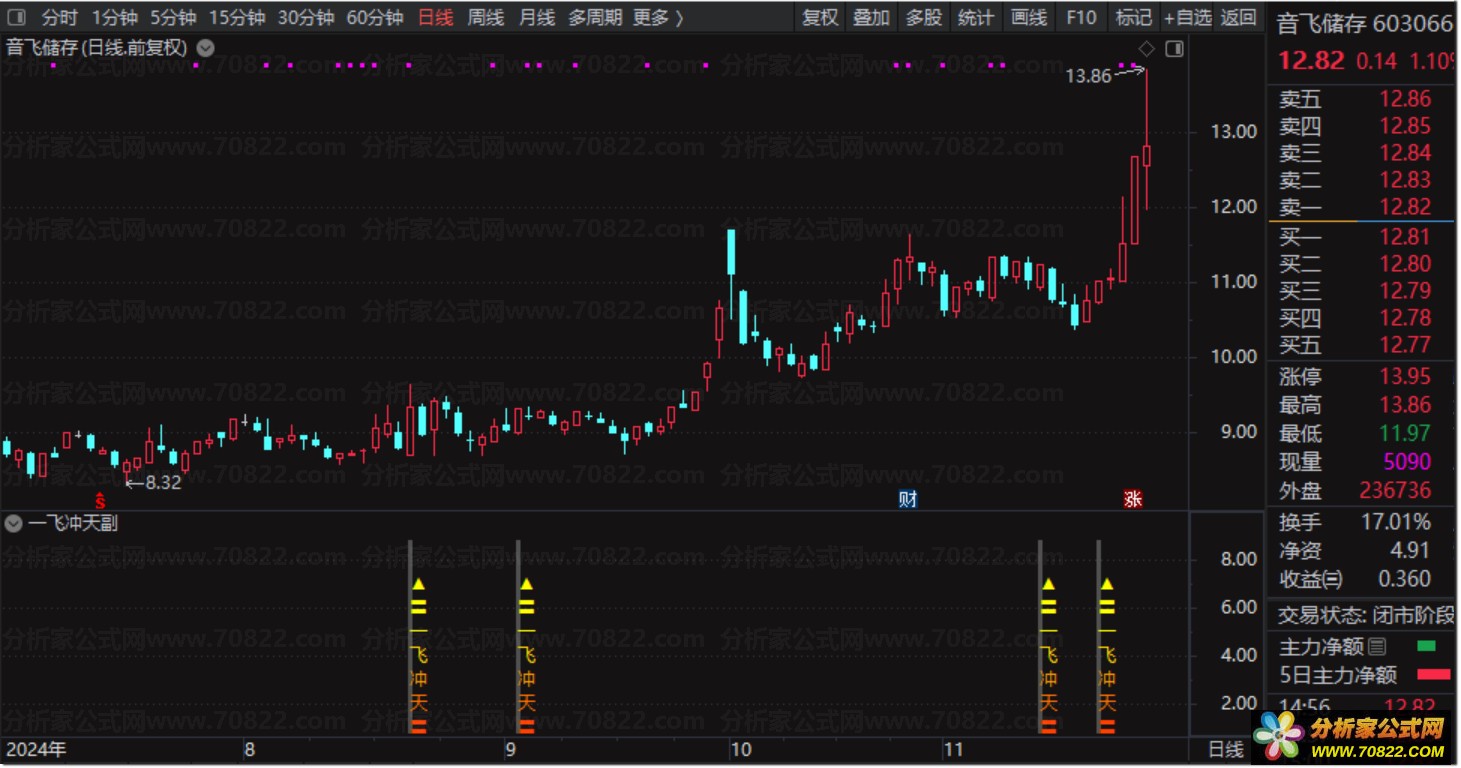This screenshot has height=768, width=1461.
Task: Click 一飞冲天副 indicator name
Action: 73,523
